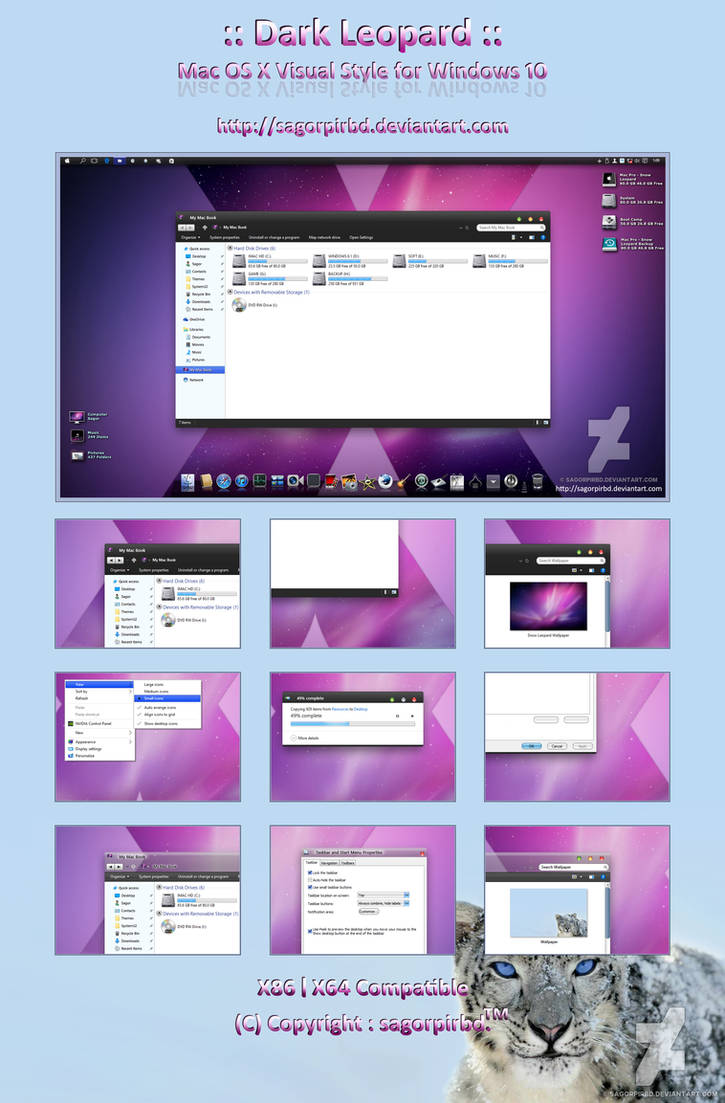Pause the 49% complete file copy
The width and height of the screenshot is (725, 1103).
point(397,716)
